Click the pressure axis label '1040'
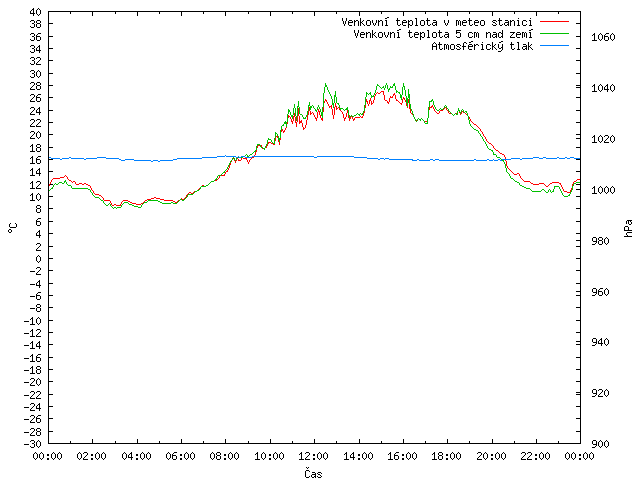Screen dimensions: 640x480 click(x=603, y=88)
